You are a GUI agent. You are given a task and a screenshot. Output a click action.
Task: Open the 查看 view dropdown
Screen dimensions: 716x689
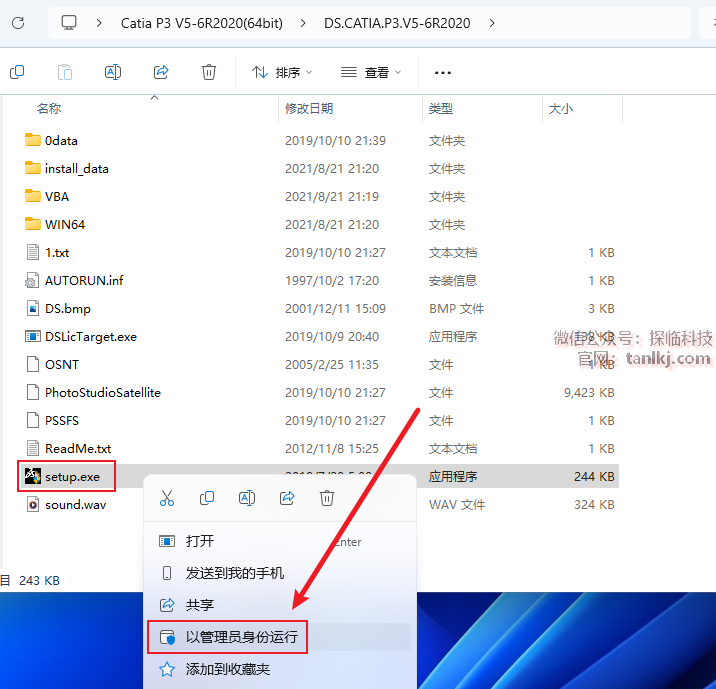(371, 72)
